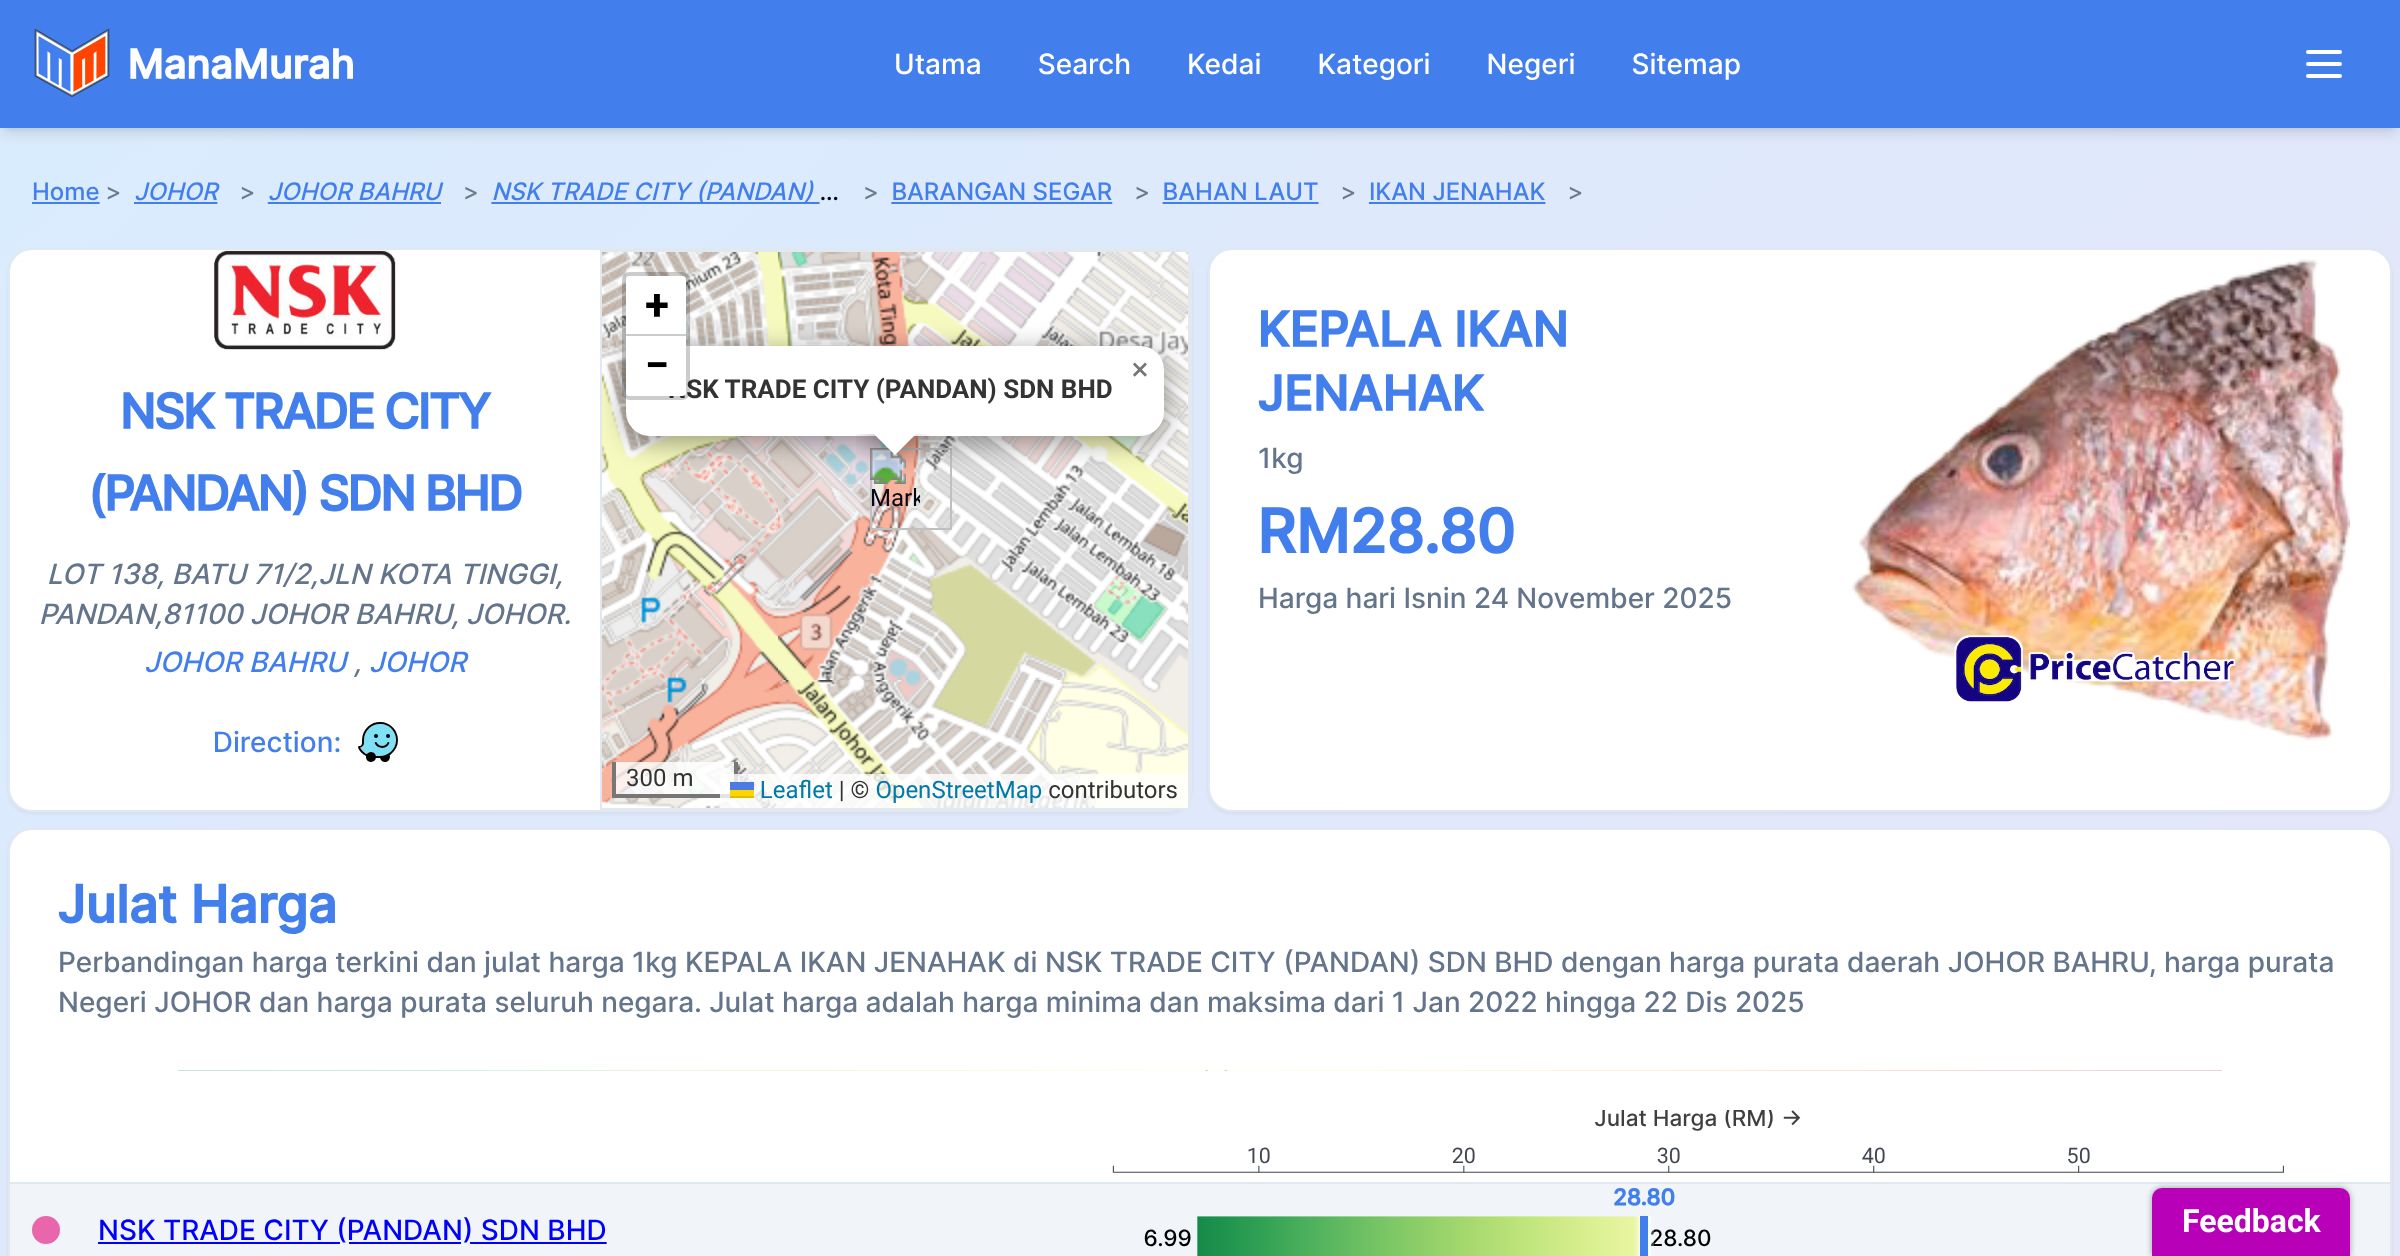Open the Kategori menu

click(1373, 64)
